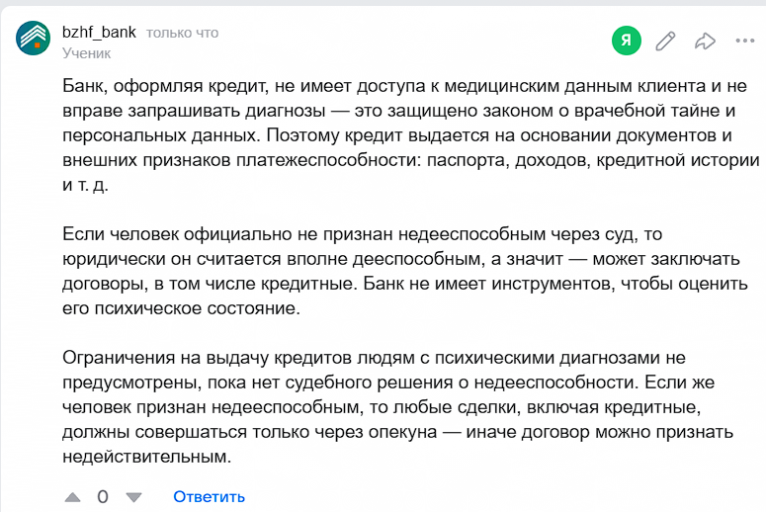Open the bzhf_bank user profile link
This screenshot has width=766, height=512.
point(98,32)
